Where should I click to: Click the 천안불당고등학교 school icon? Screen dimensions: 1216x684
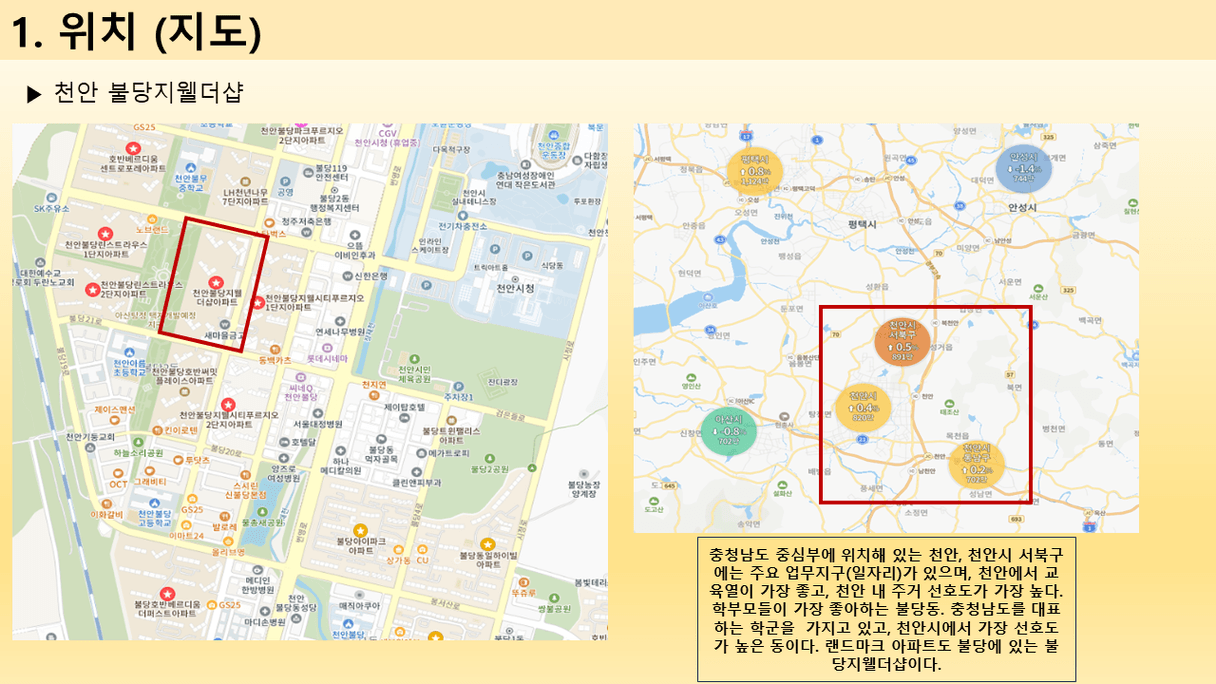tap(155, 501)
